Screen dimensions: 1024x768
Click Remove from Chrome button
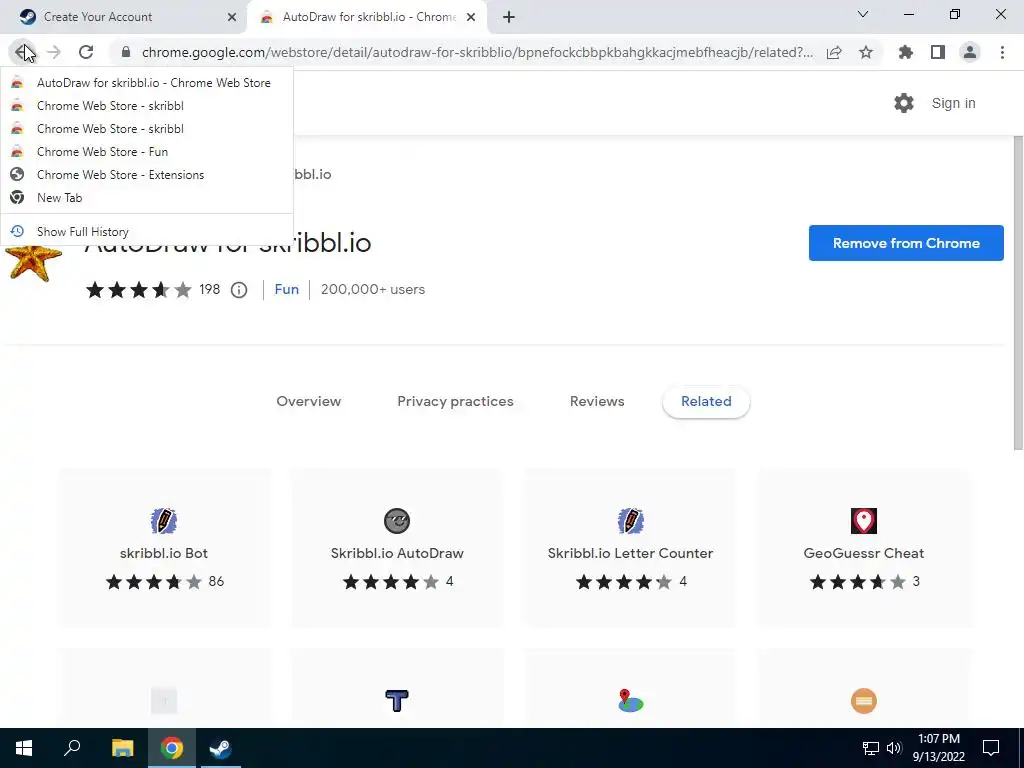pos(906,243)
